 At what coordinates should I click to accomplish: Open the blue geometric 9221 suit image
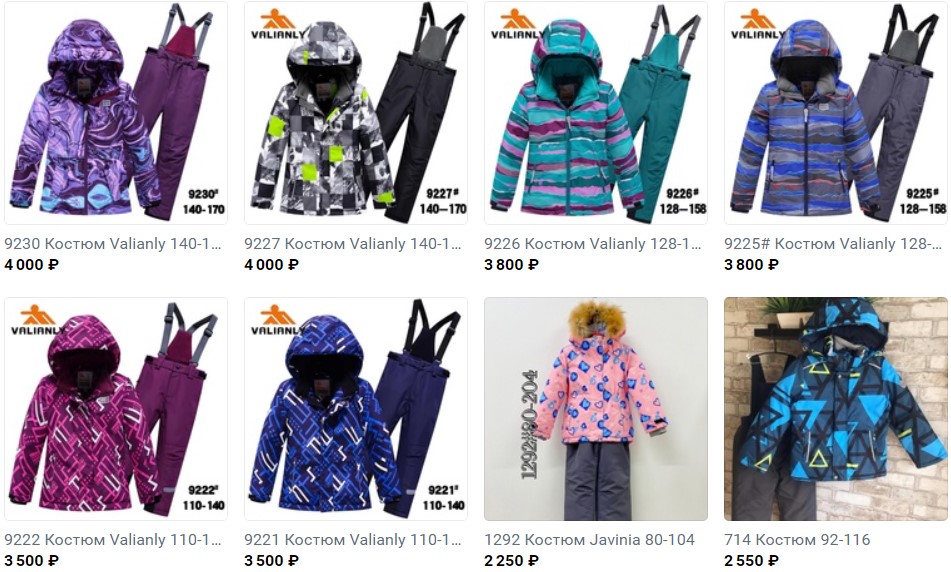pos(356,409)
